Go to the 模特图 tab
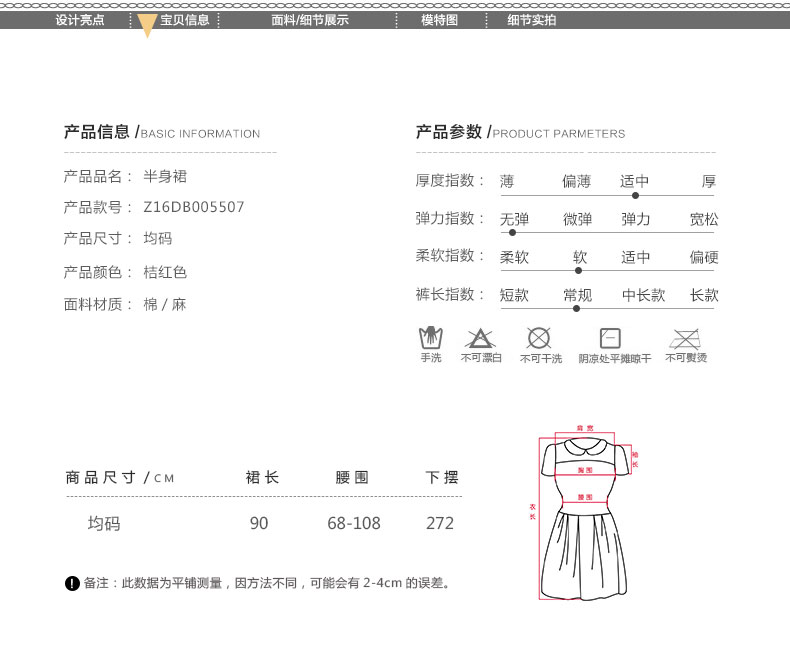 pos(439,20)
